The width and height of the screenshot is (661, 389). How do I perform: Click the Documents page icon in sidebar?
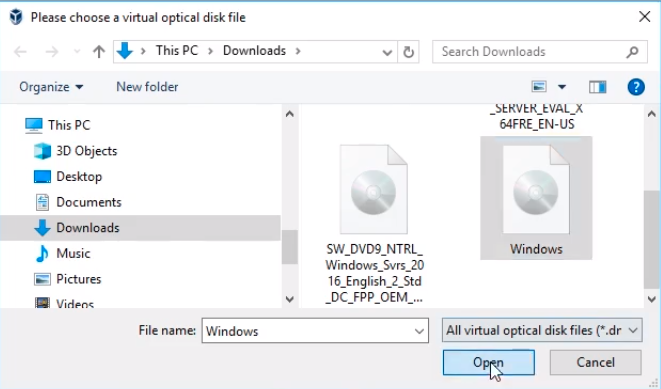pos(42,202)
